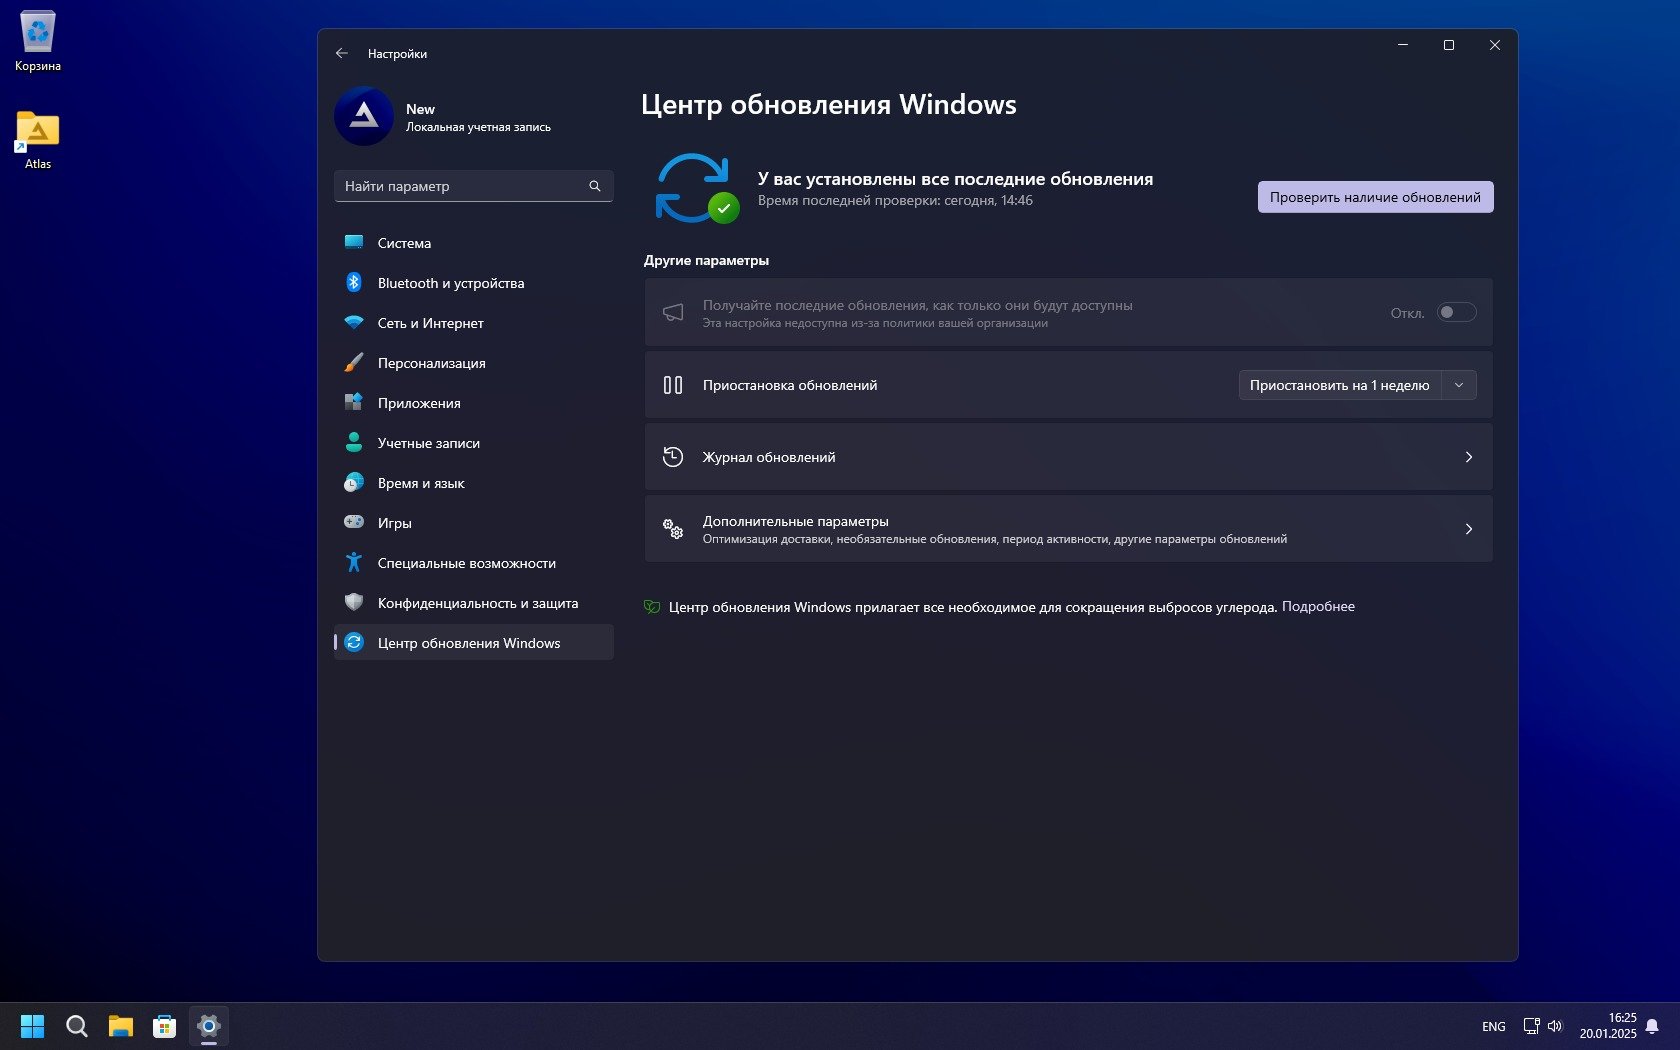Select Сеть и Интернет in sidebar
Screen dimensions: 1680x1050
[x=473, y=322]
